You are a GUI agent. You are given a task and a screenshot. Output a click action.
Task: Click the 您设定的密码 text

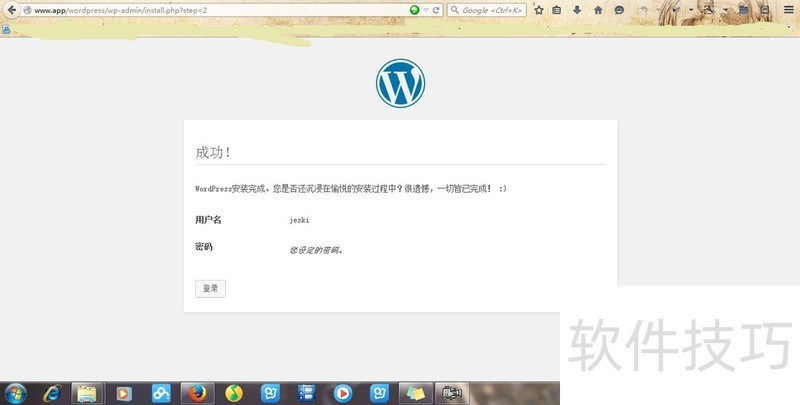click(316, 250)
